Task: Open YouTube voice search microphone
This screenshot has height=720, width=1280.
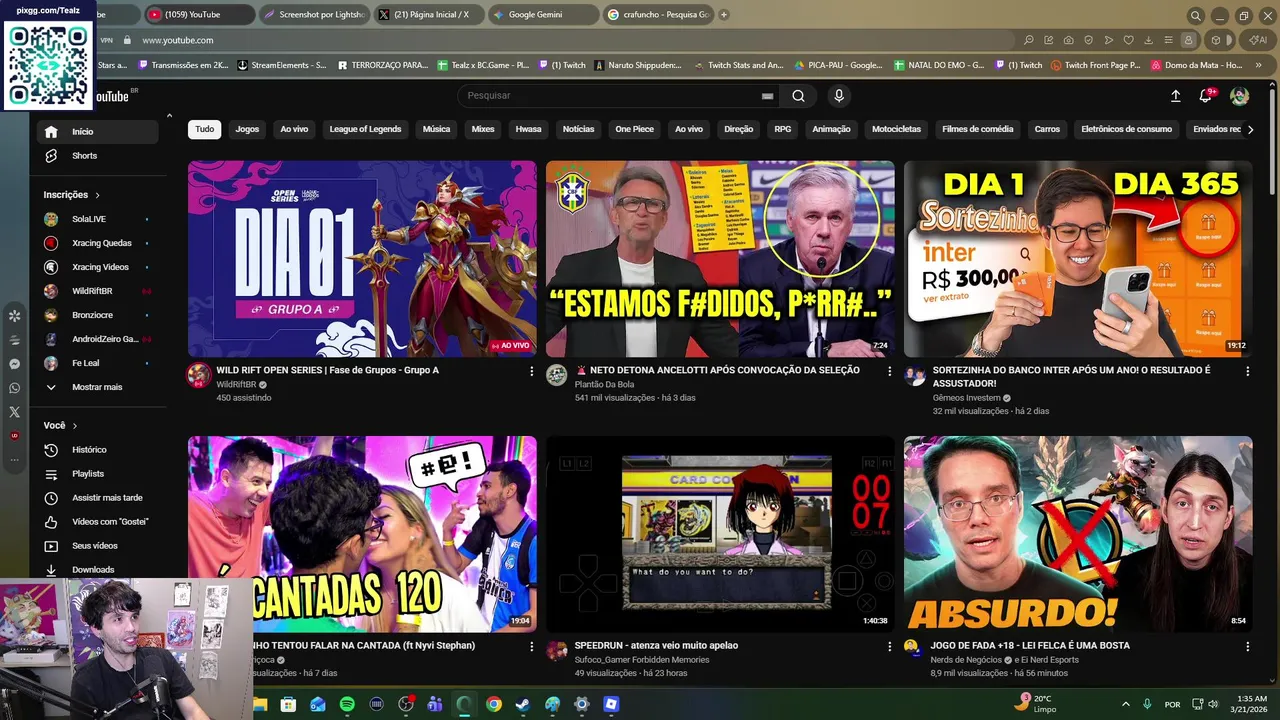Action: 839,96
